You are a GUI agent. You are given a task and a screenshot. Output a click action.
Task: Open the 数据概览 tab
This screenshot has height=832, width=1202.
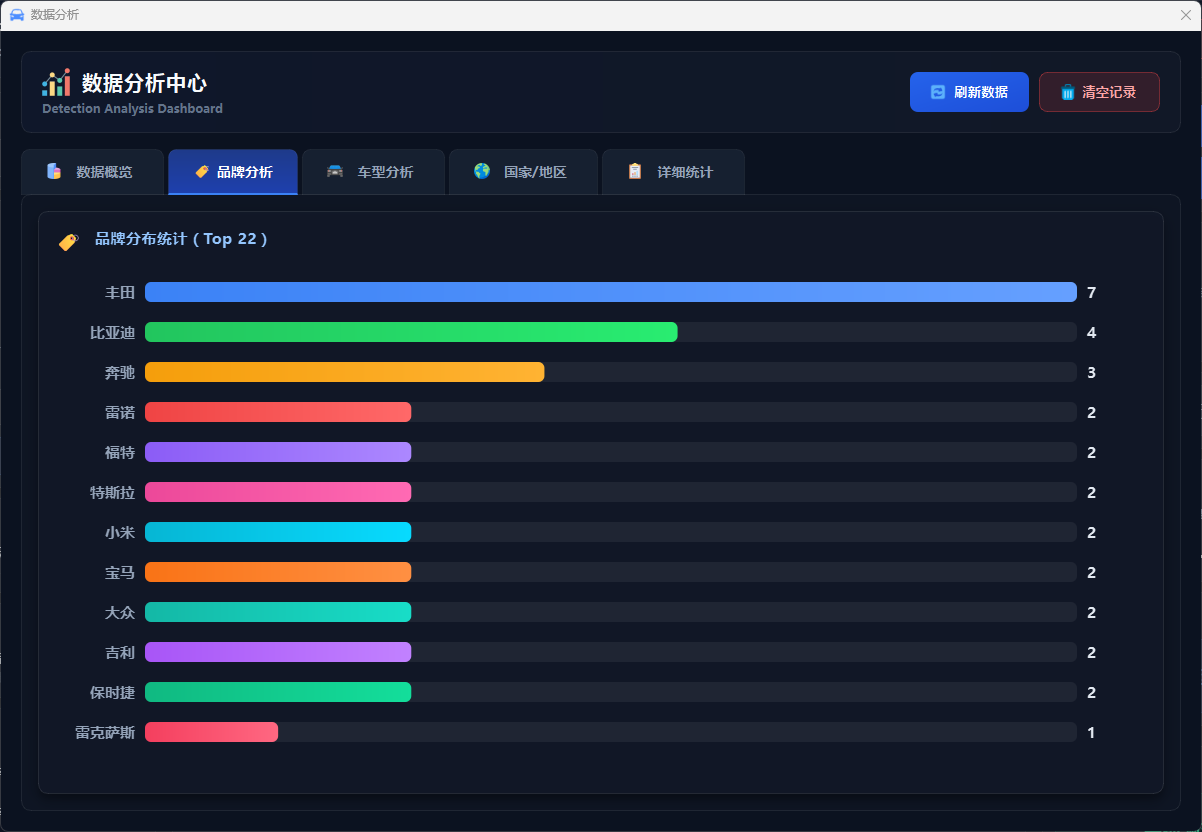pos(92,172)
